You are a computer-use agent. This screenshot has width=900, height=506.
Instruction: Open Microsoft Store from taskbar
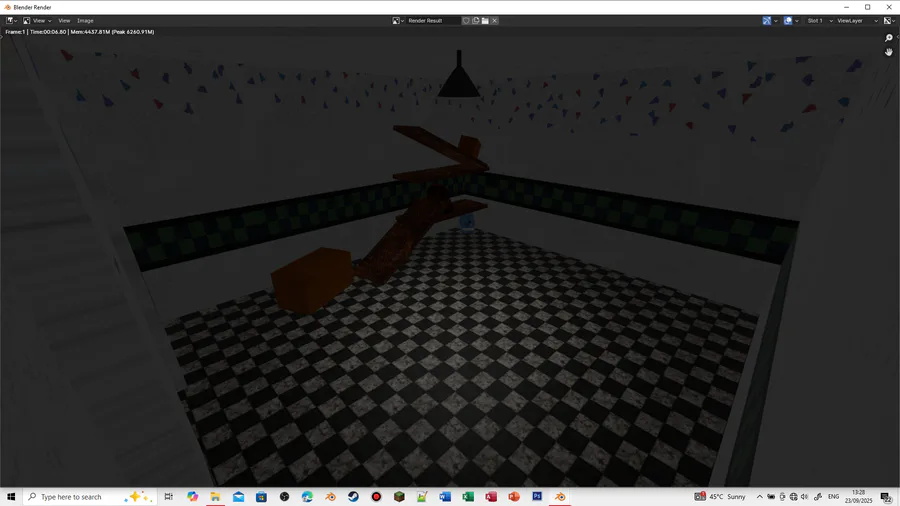261,497
